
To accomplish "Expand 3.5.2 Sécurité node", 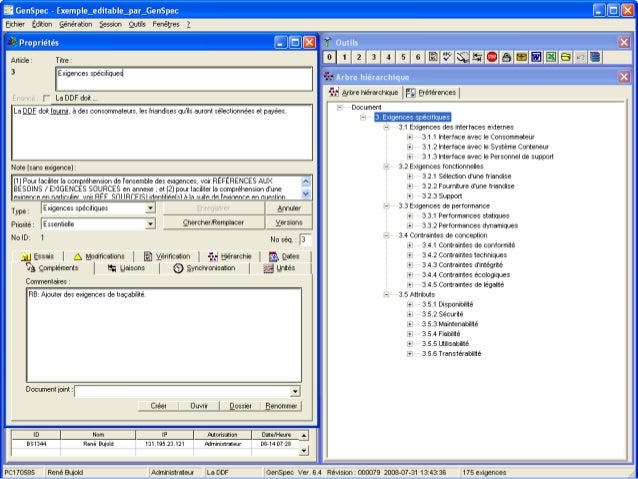I will 410,314.
